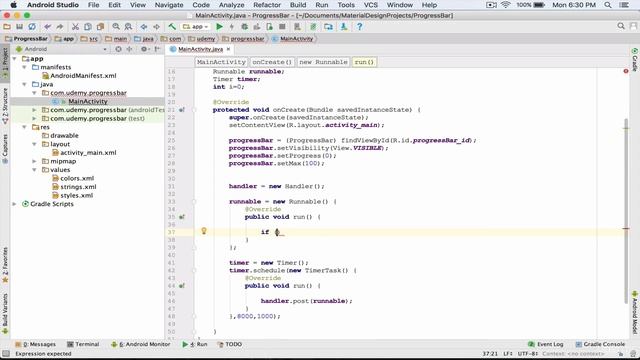
Task: Click the navigate Forward arrow icon
Action: 156,27
